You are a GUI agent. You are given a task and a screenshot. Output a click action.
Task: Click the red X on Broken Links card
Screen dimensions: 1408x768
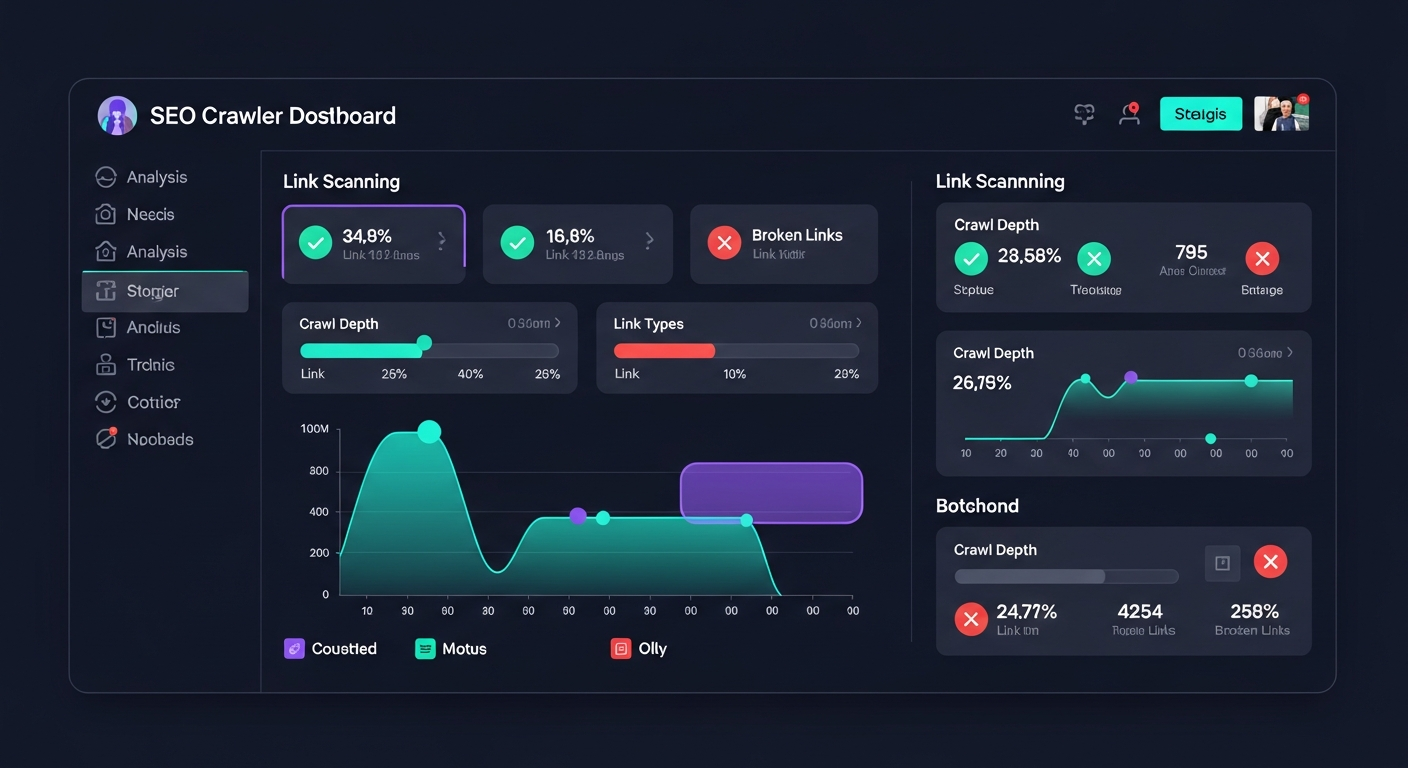click(724, 242)
